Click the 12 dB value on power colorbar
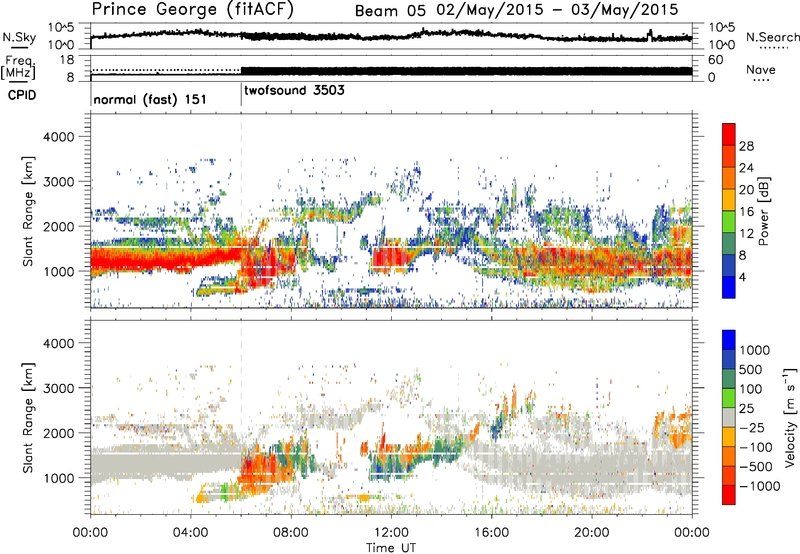Viewport: 800px width, 554px height. coord(746,234)
